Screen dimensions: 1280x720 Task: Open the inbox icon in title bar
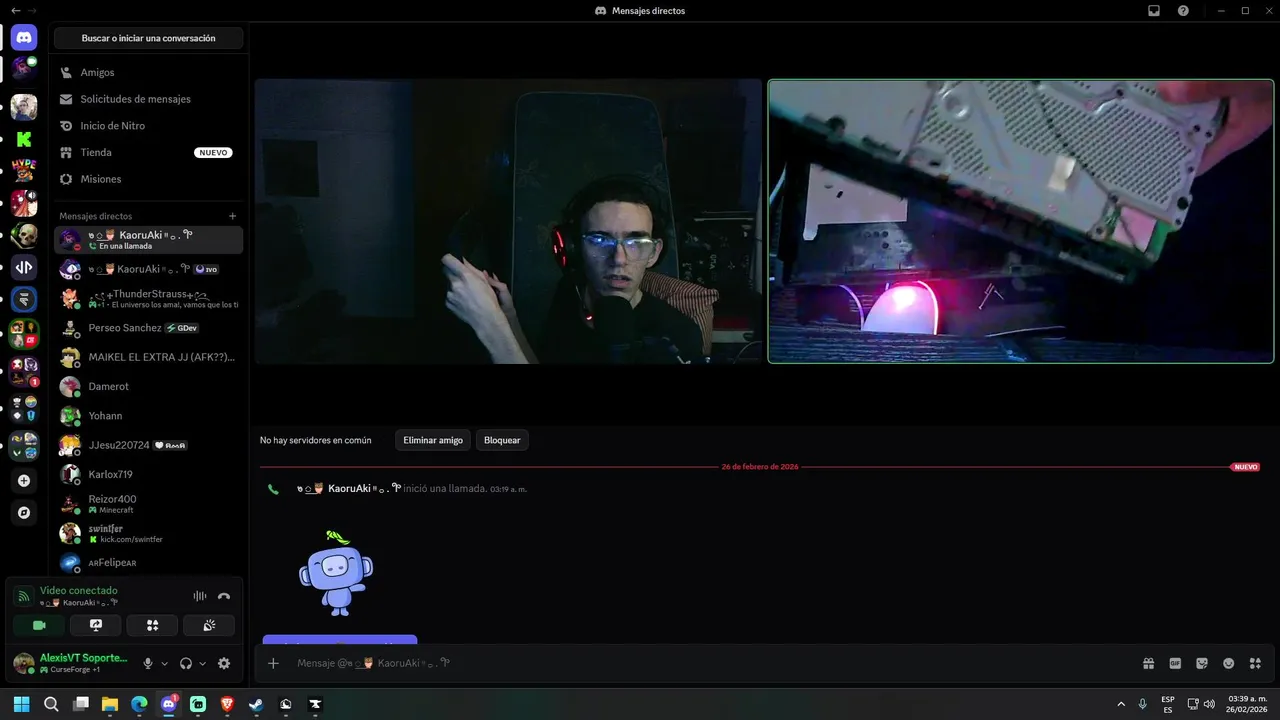click(x=1153, y=11)
